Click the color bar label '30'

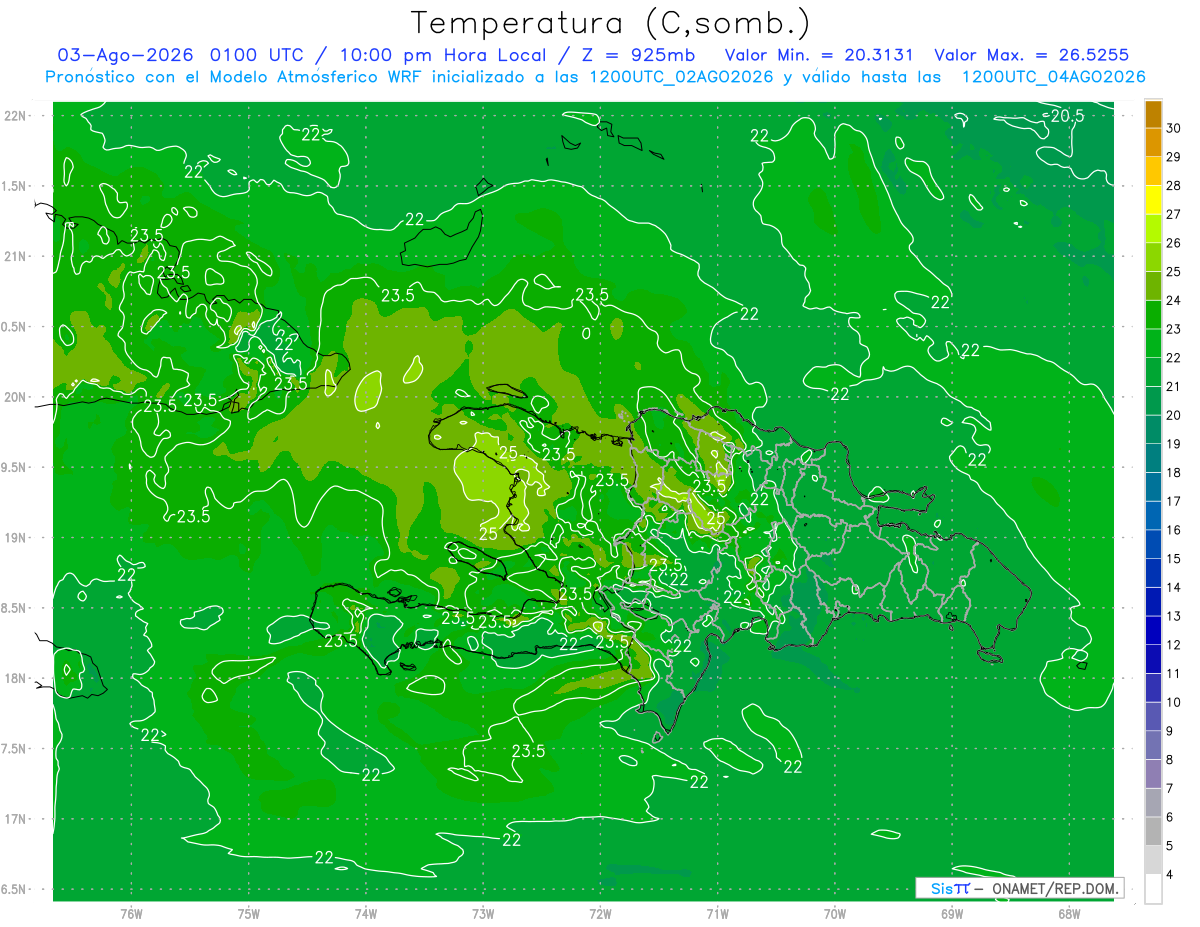pos(1174,128)
